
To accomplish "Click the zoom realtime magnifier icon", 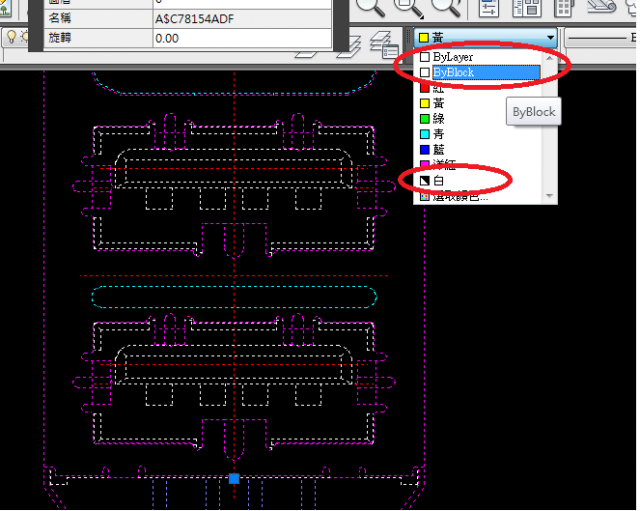I will (371, 7).
